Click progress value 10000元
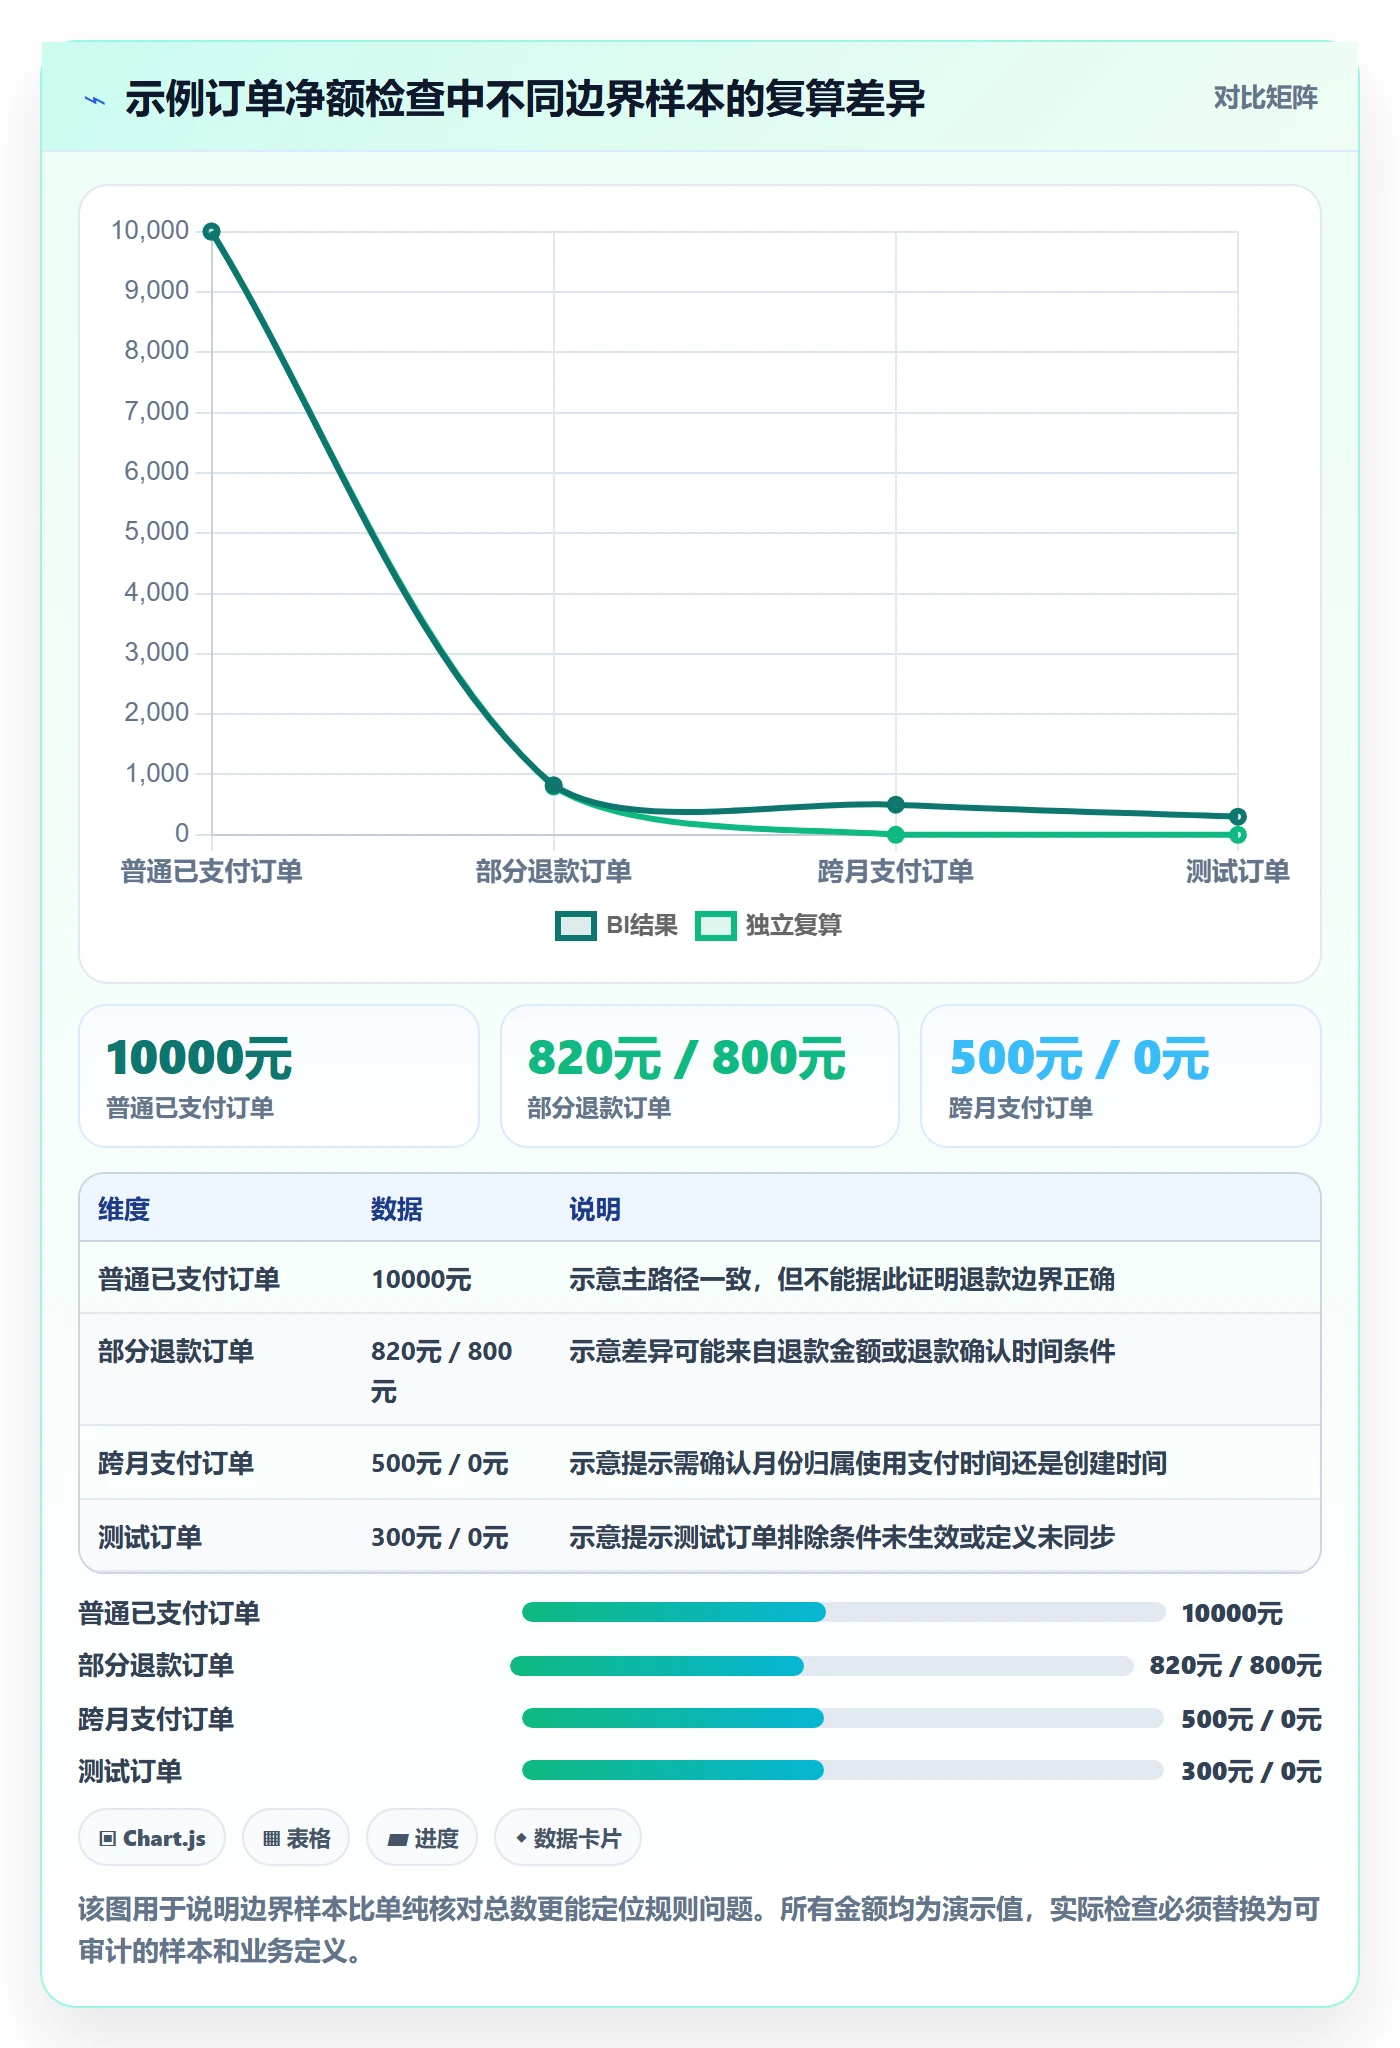Viewport: 1400px width, 2048px height. (x=1232, y=1613)
